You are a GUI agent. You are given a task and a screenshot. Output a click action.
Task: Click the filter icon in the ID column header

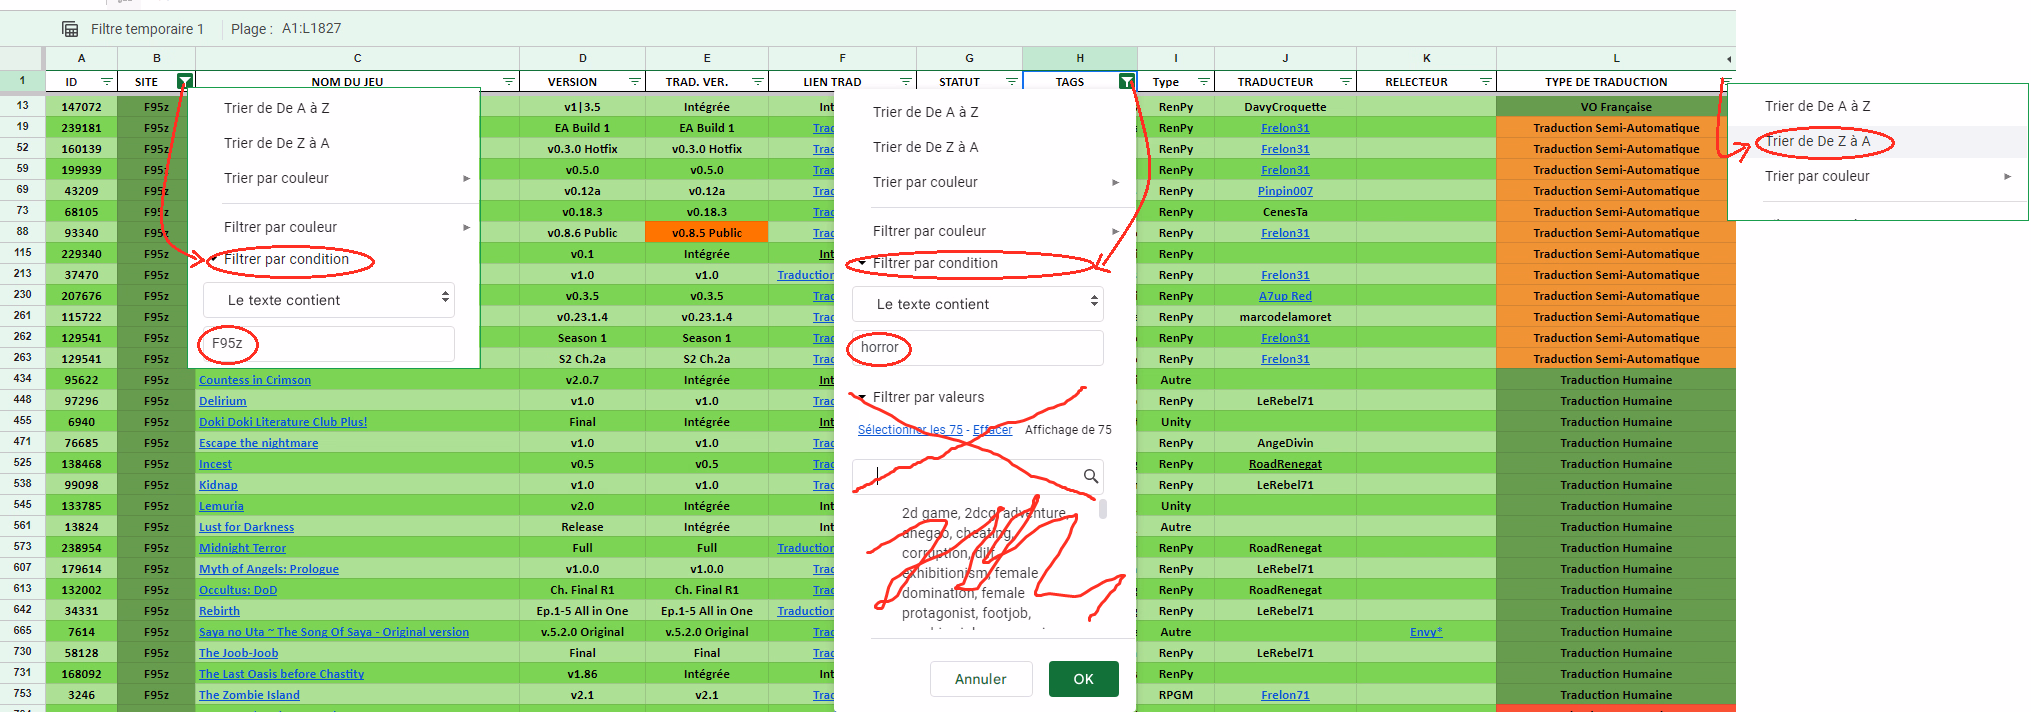(107, 82)
